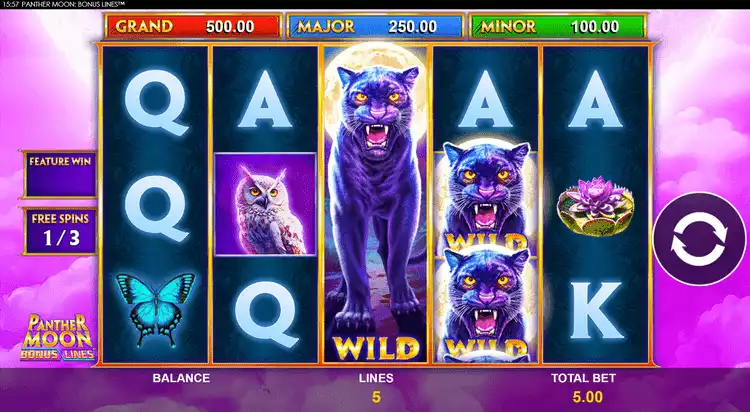Open the Grand 500.00 jackpot panel

click(x=192, y=26)
